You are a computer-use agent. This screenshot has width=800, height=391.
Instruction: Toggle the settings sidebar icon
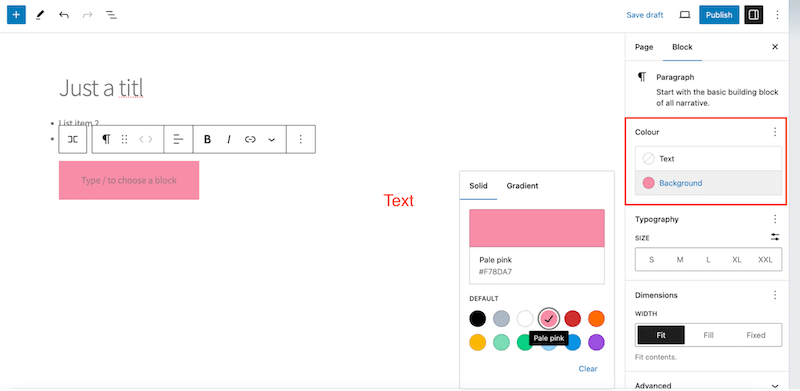(753, 15)
